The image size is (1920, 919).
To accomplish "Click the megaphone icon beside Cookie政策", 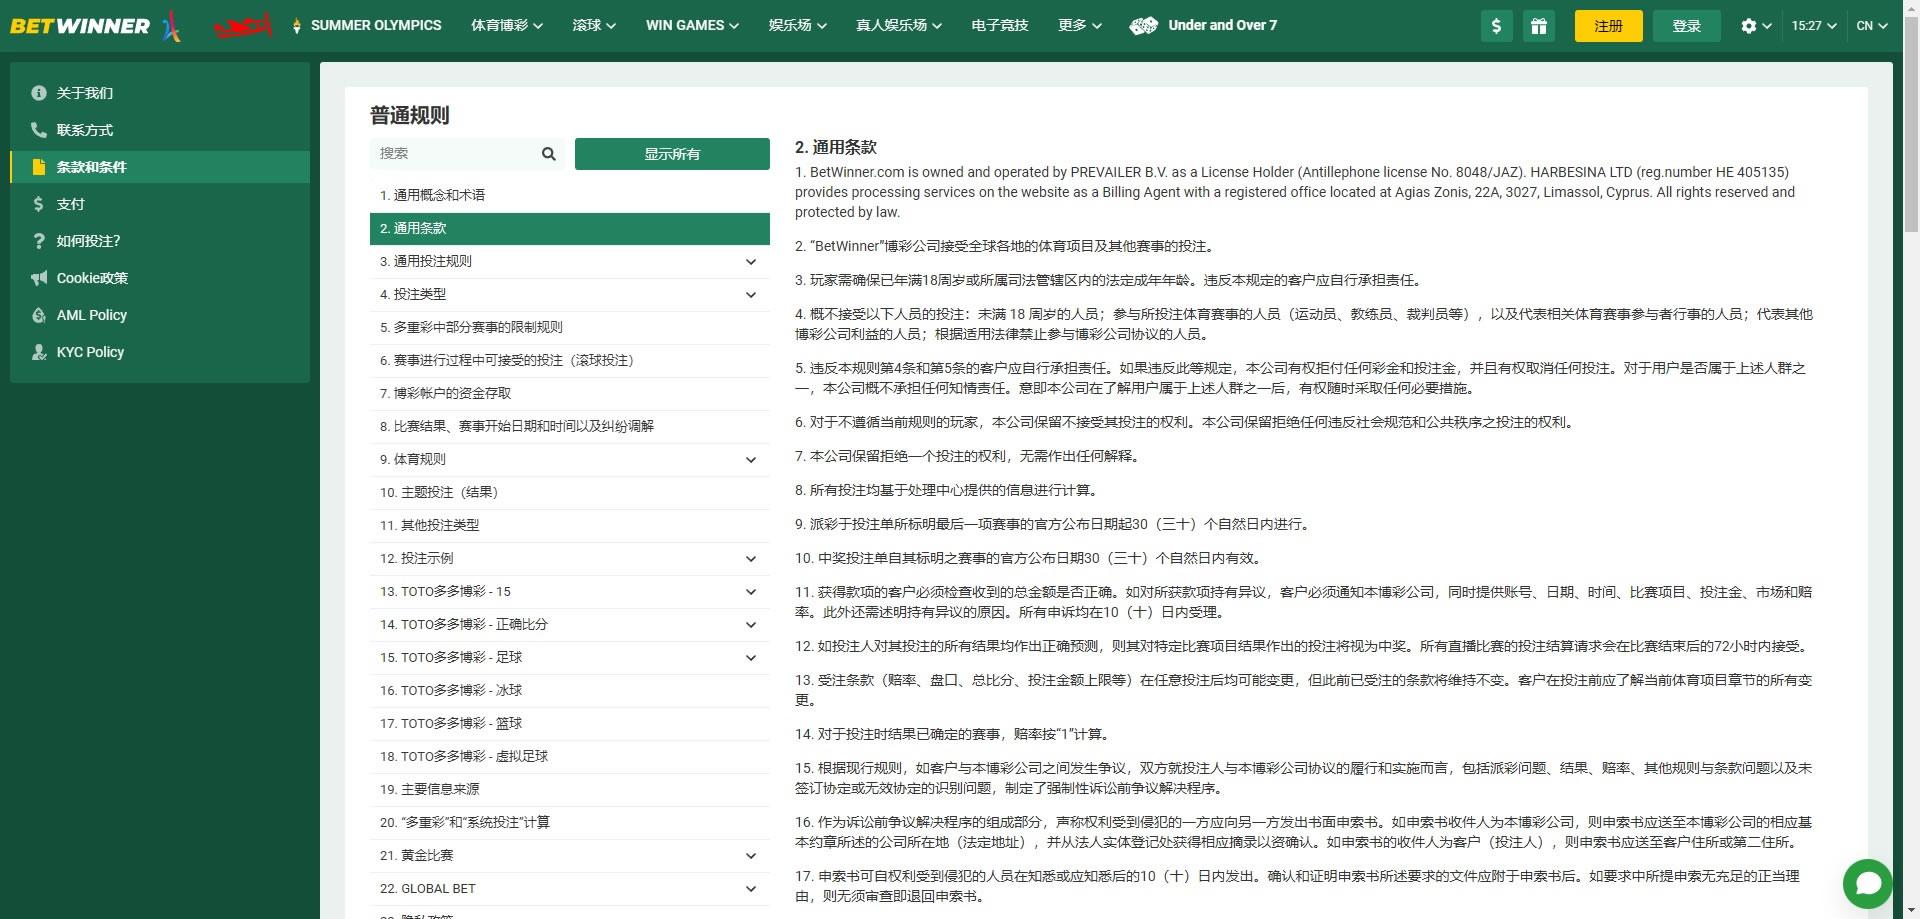I will click(39, 278).
